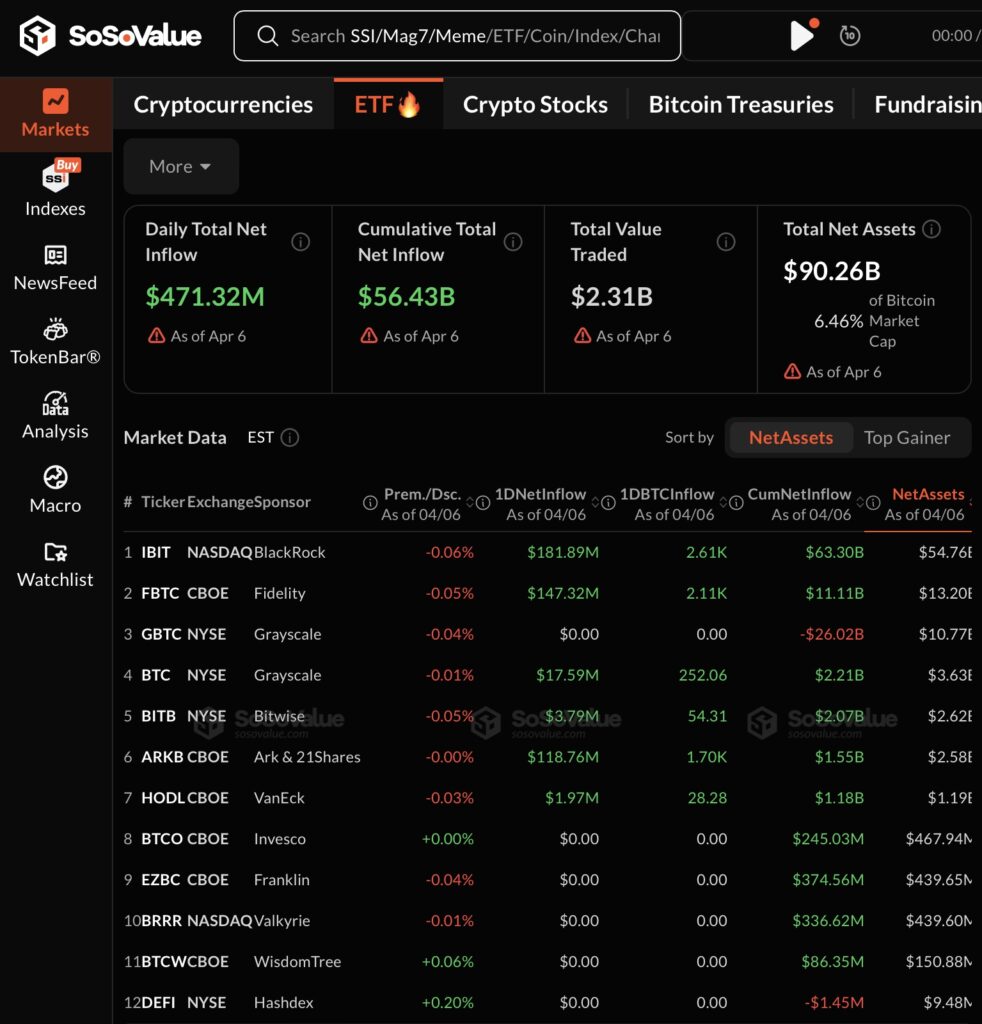Open the Analysis data icon
The width and height of the screenshot is (982, 1024).
(55, 402)
